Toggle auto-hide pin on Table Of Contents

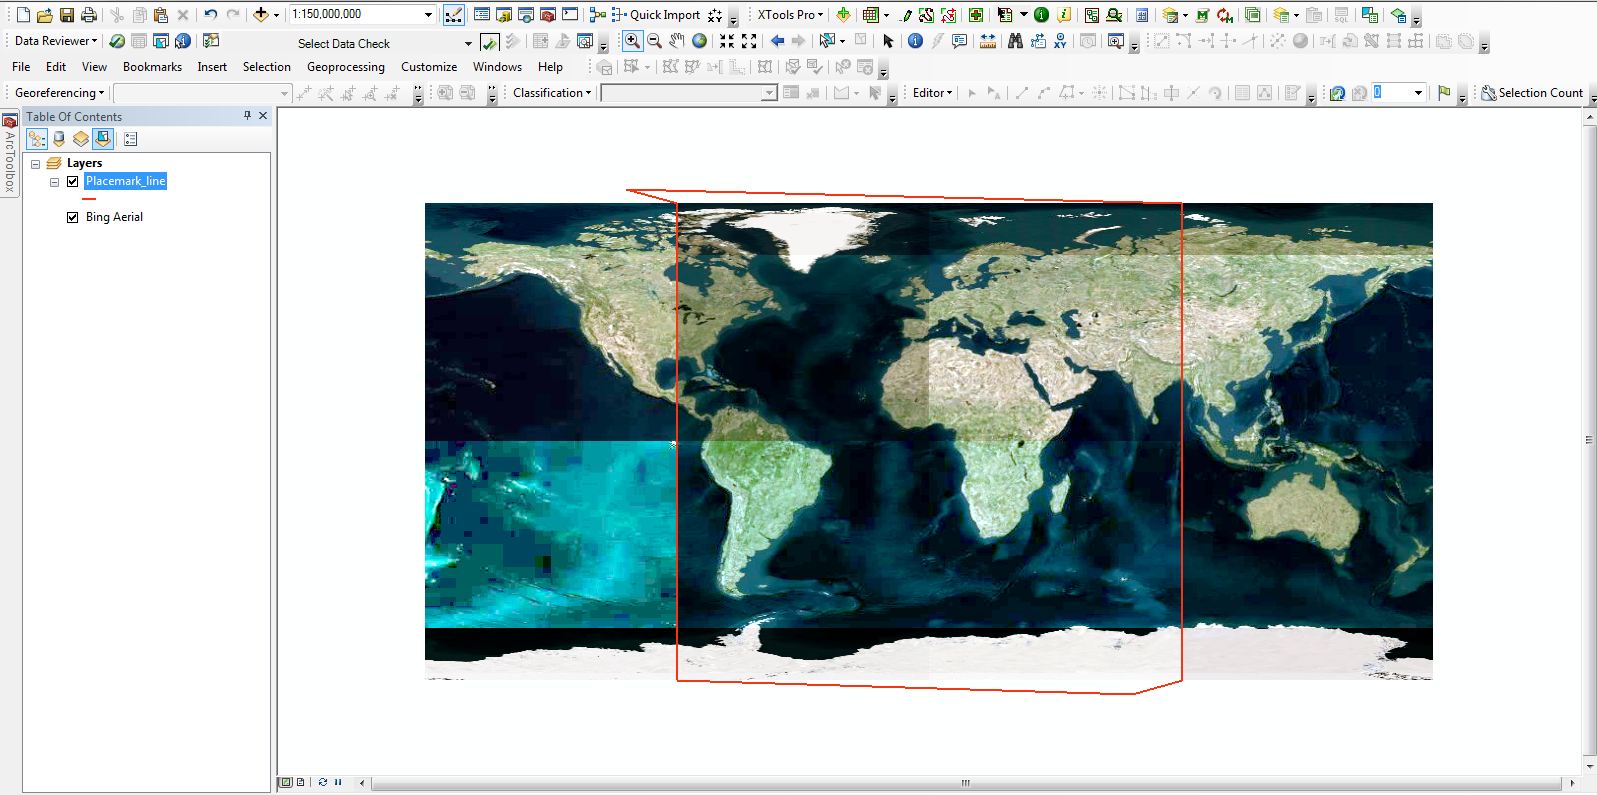coord(247,116)
